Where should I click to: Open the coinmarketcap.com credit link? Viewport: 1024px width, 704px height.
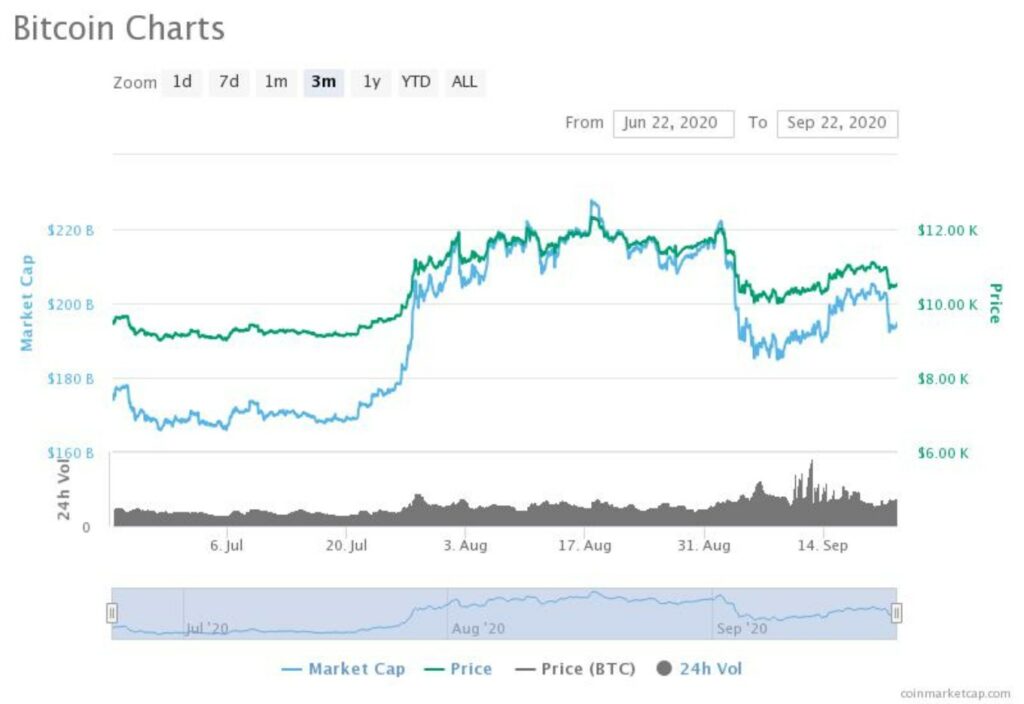click(954, 692)
